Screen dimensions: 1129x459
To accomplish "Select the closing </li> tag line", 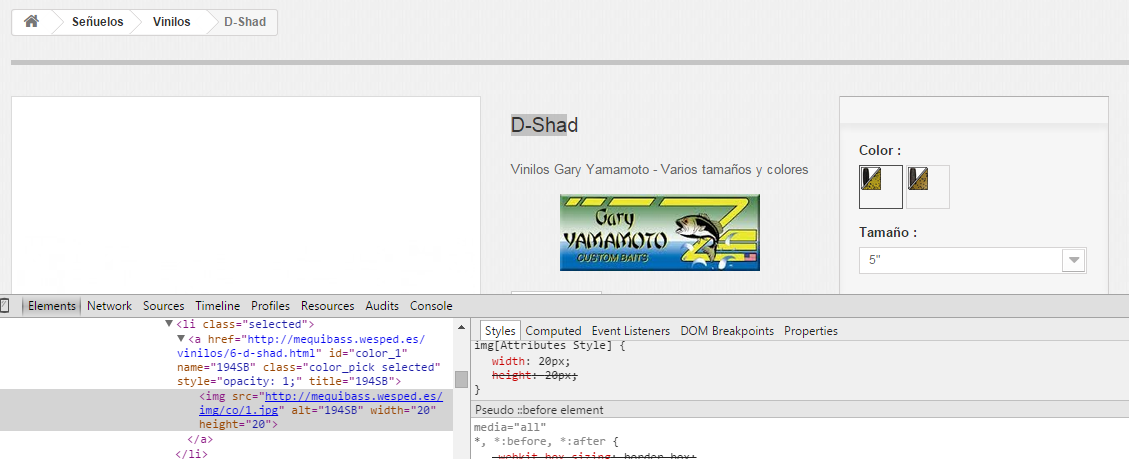I will 192,453.
